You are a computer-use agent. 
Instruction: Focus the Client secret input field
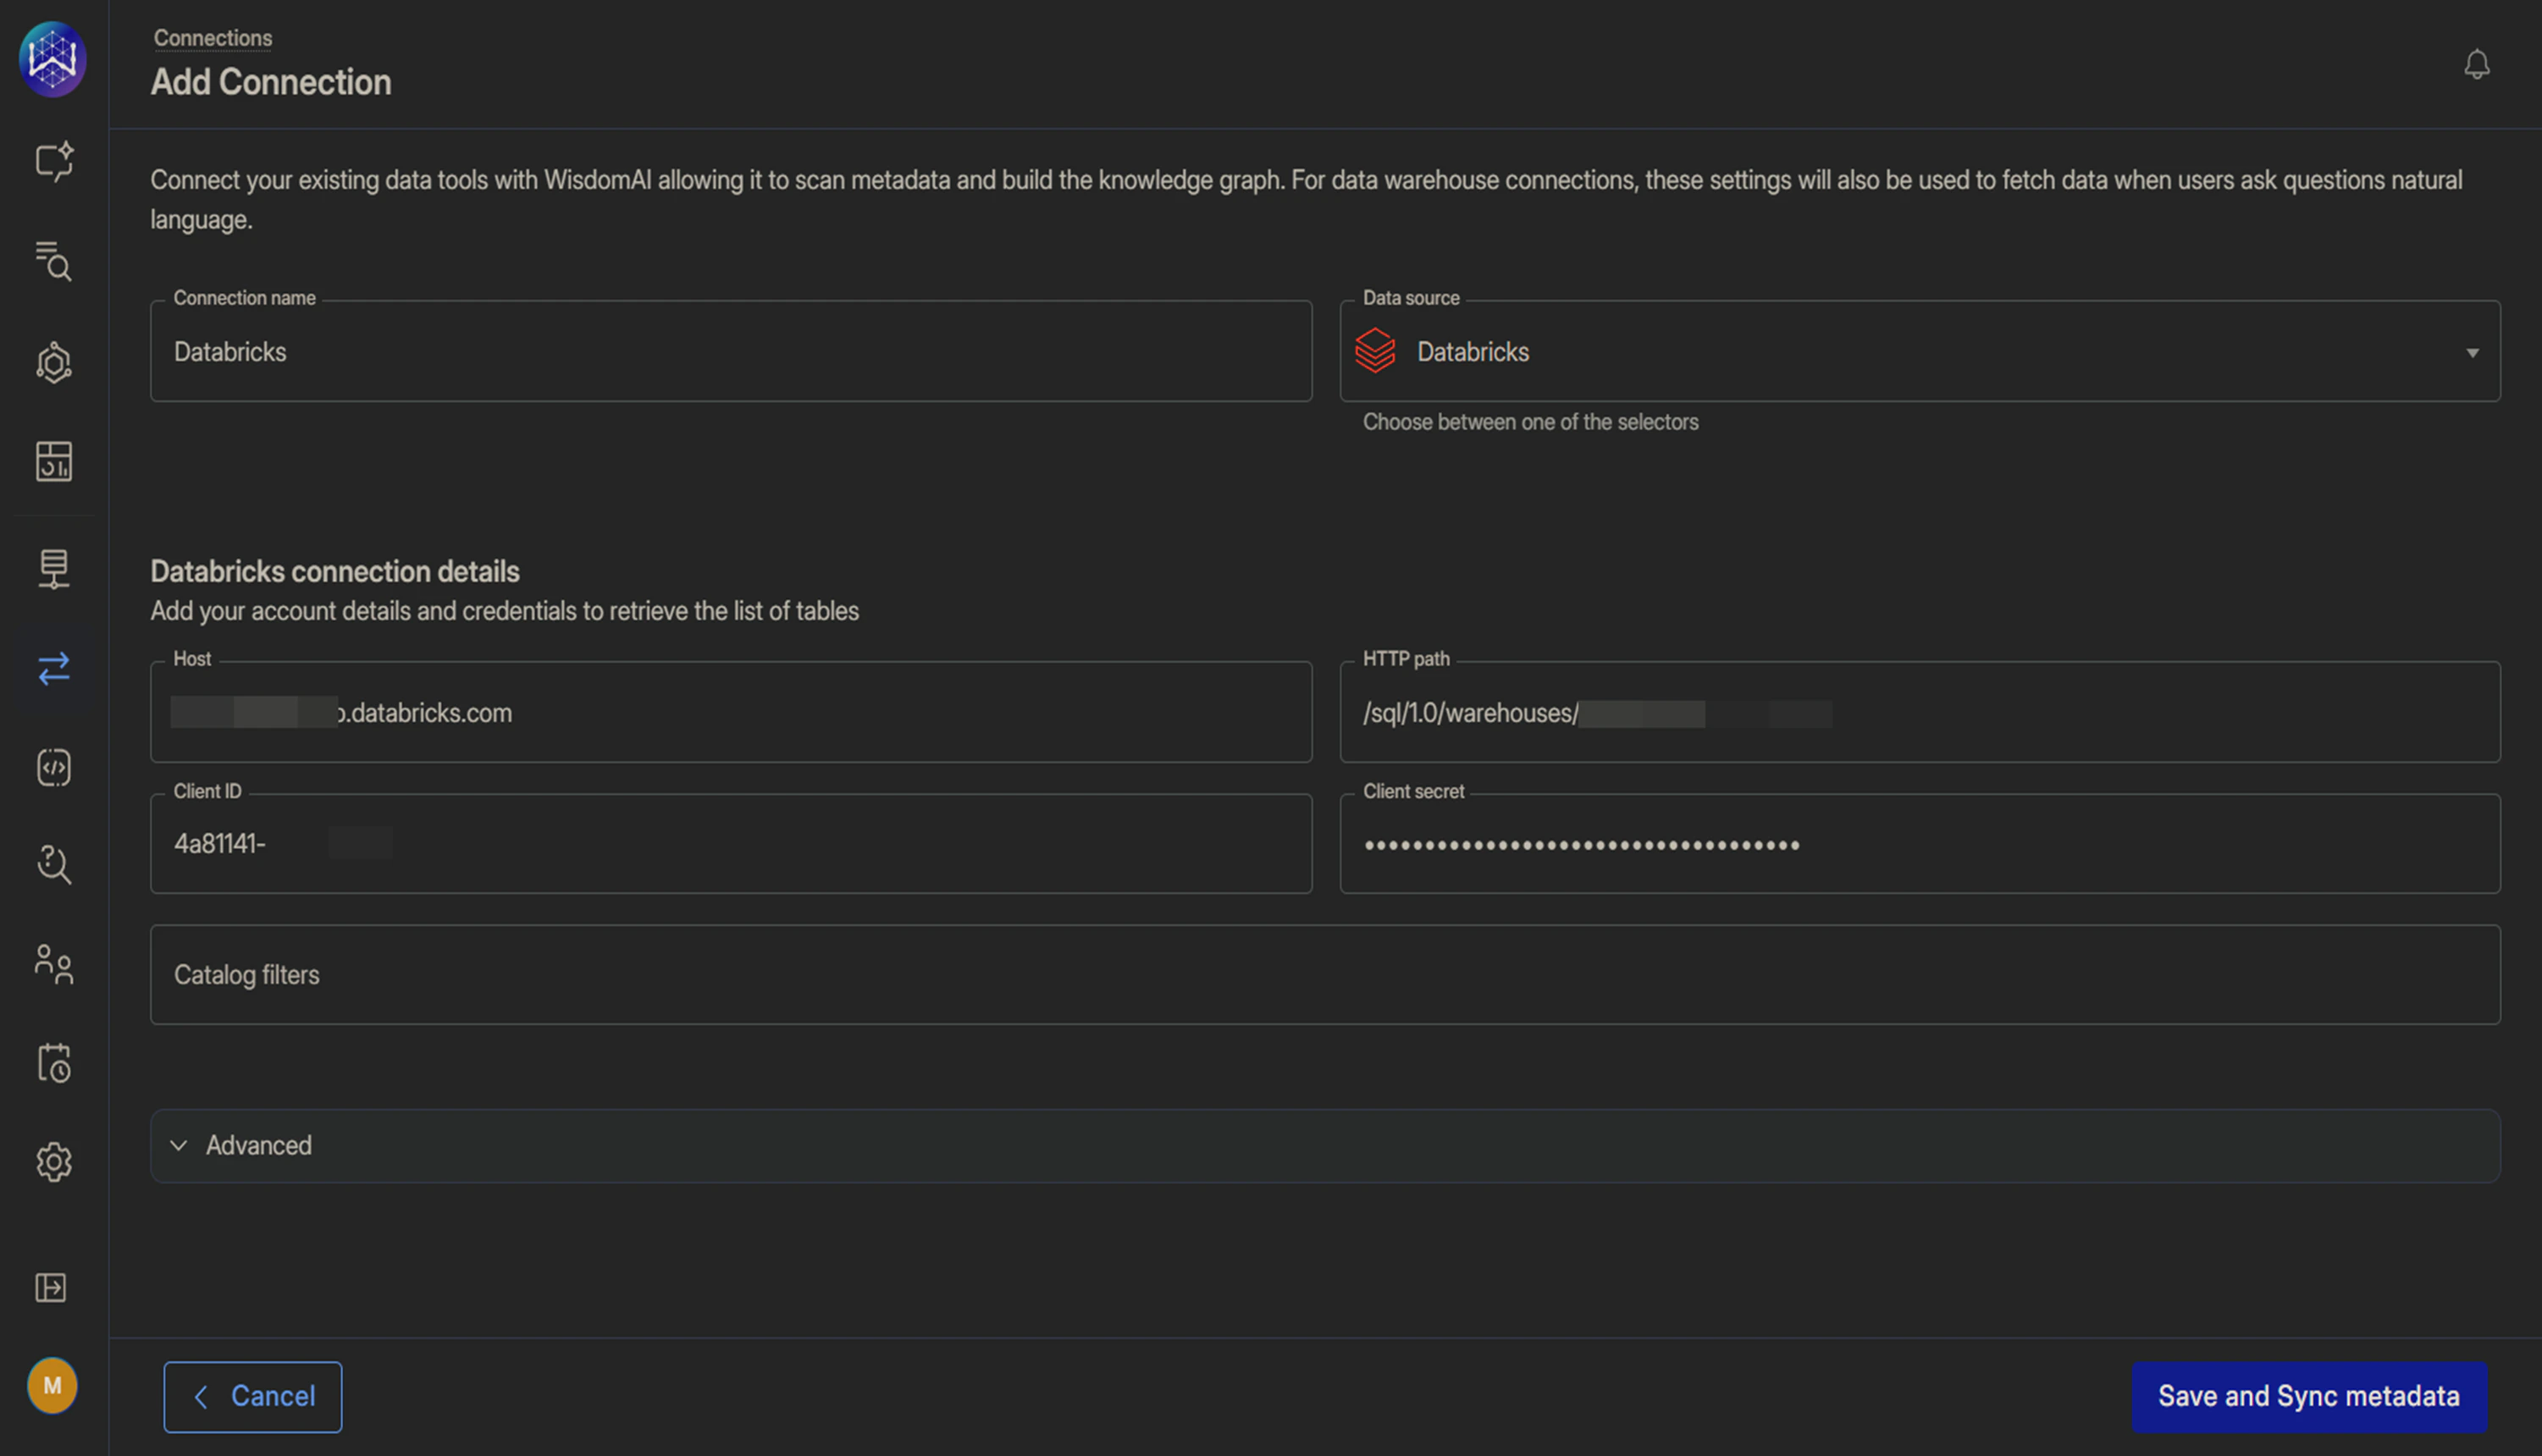[x=1920, y=843]
